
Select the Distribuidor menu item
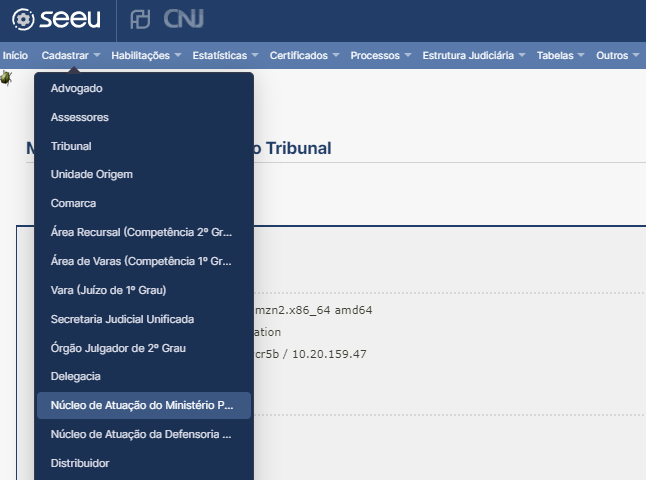click(80, 463)
